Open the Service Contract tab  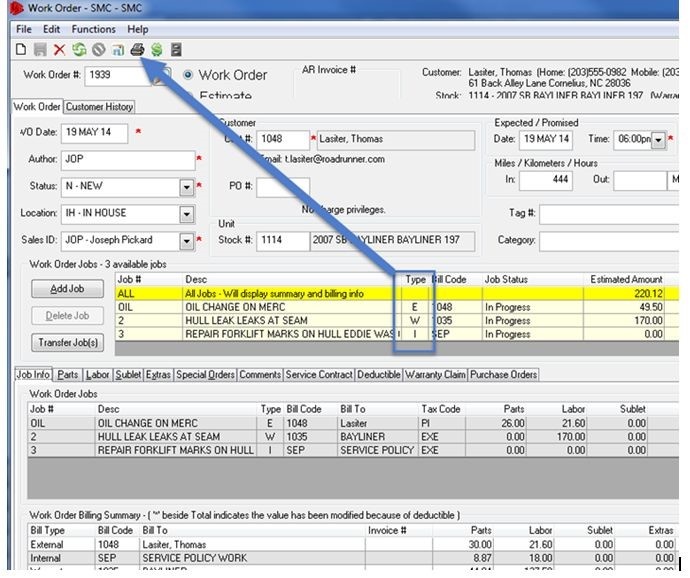tap(319, 375)
